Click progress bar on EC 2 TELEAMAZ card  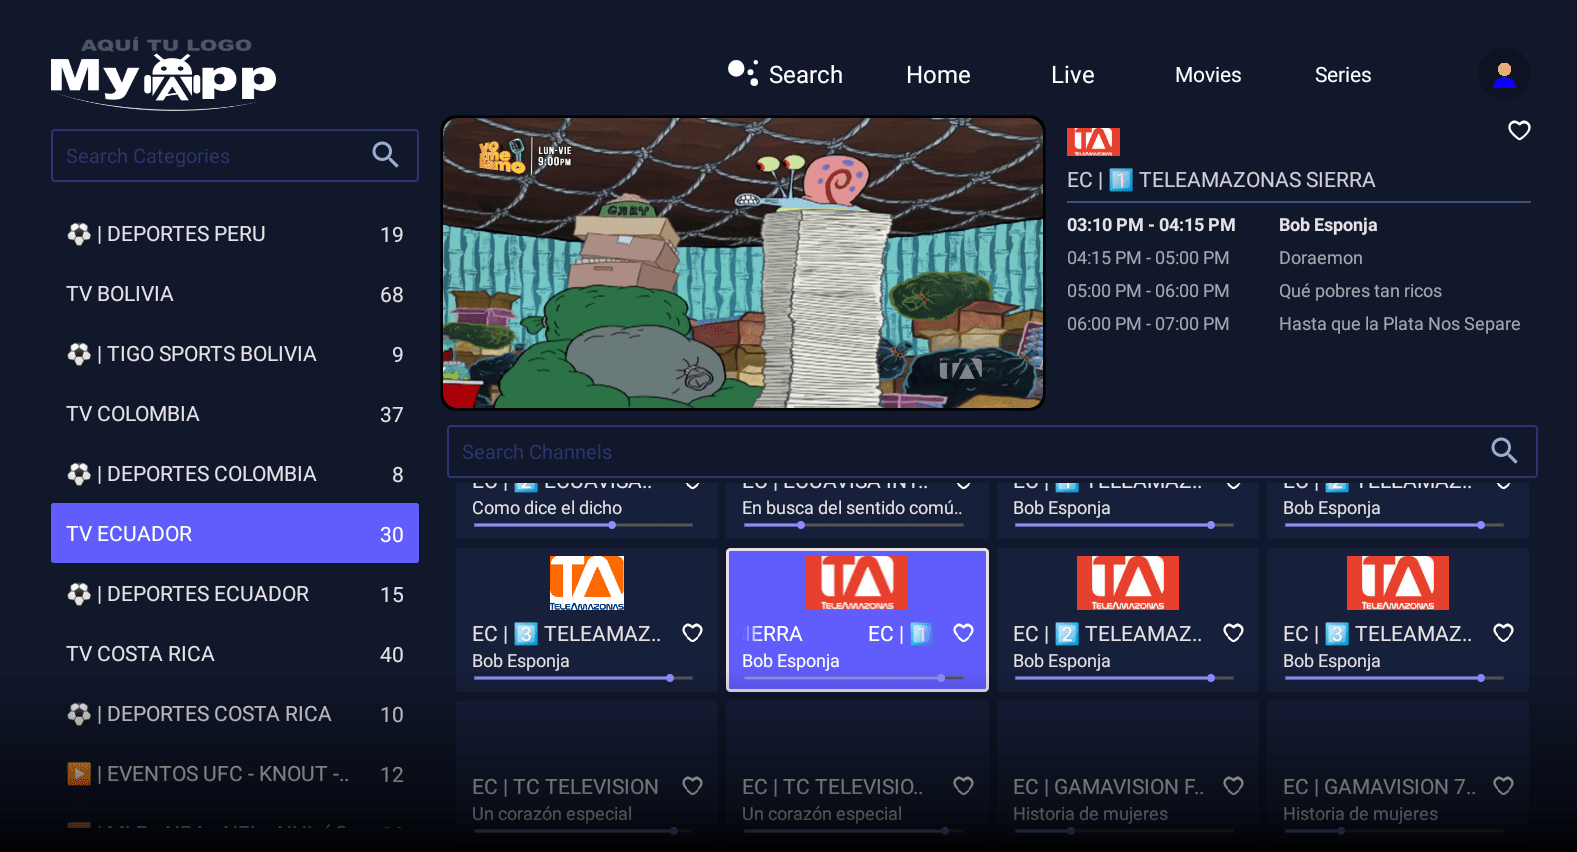tap(1123, 678)
